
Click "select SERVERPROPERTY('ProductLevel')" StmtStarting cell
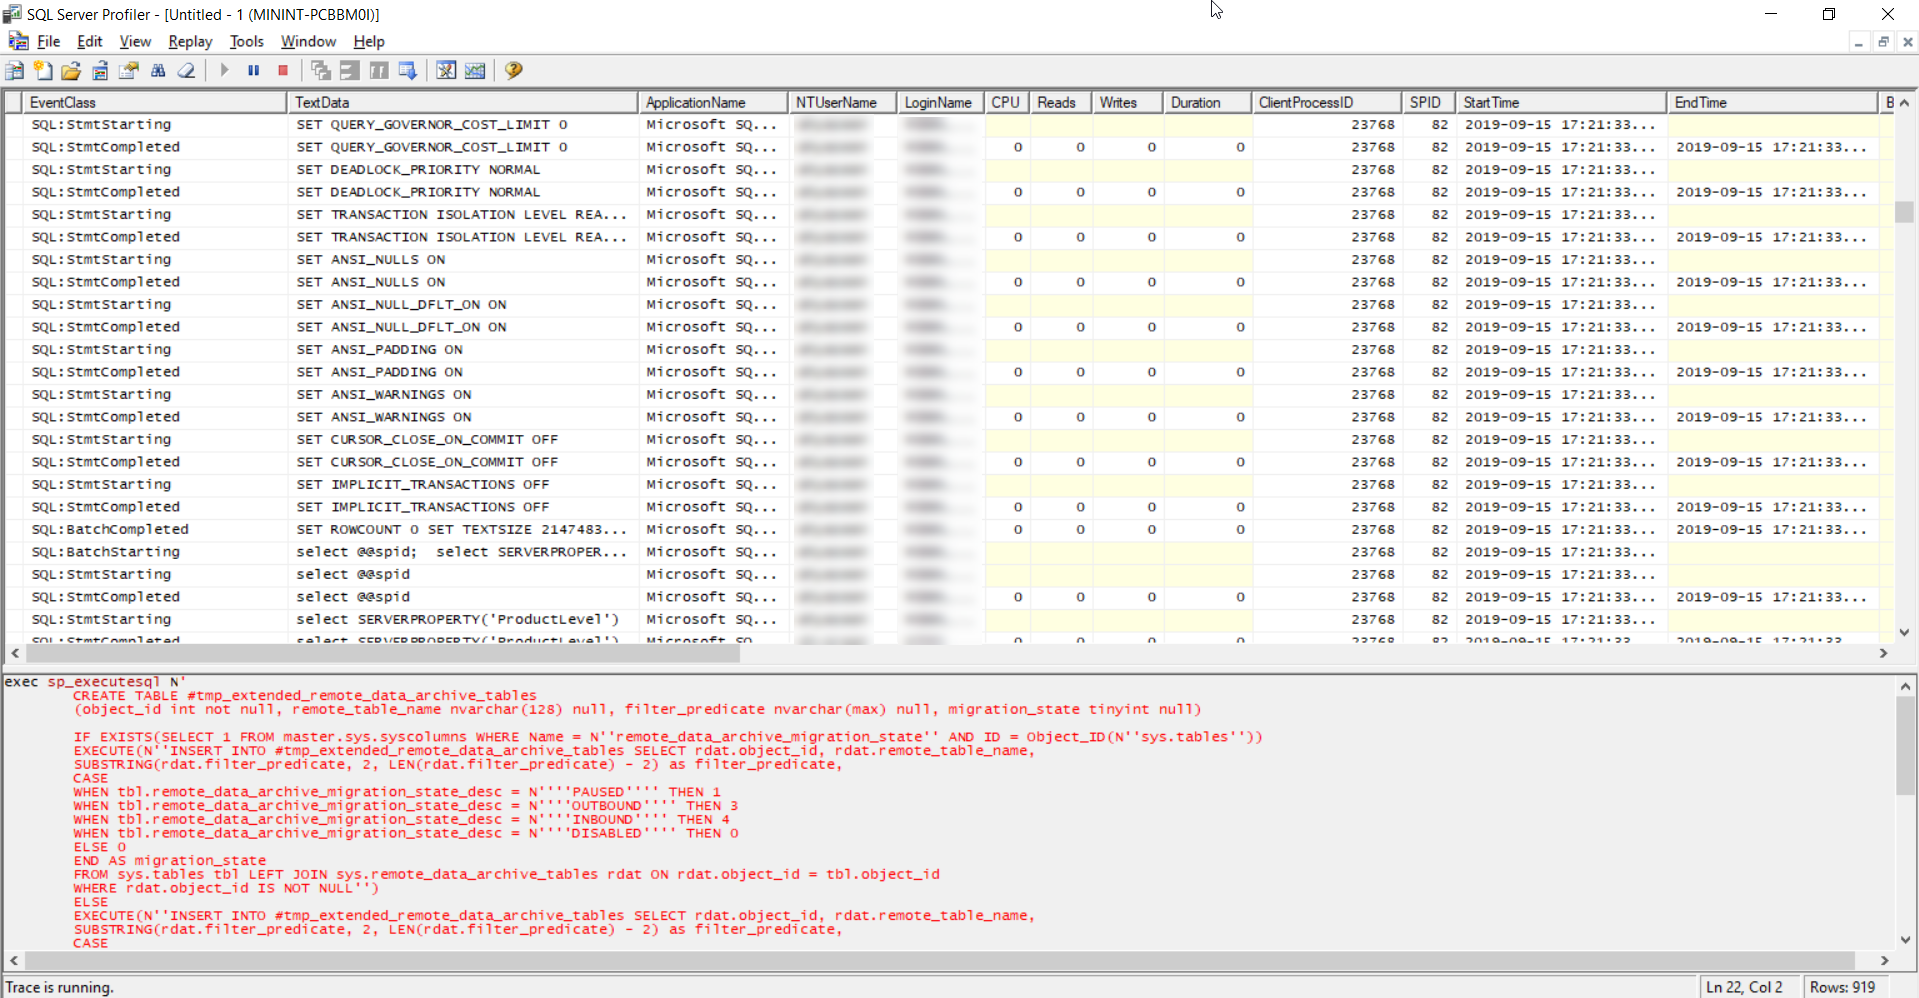pos(458,619)
